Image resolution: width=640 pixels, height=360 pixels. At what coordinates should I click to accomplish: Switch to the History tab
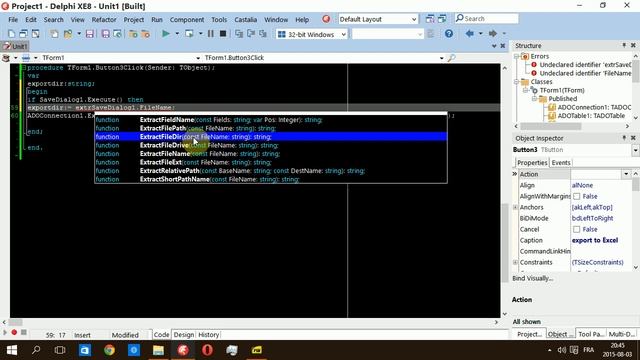(x=209, y=335)
